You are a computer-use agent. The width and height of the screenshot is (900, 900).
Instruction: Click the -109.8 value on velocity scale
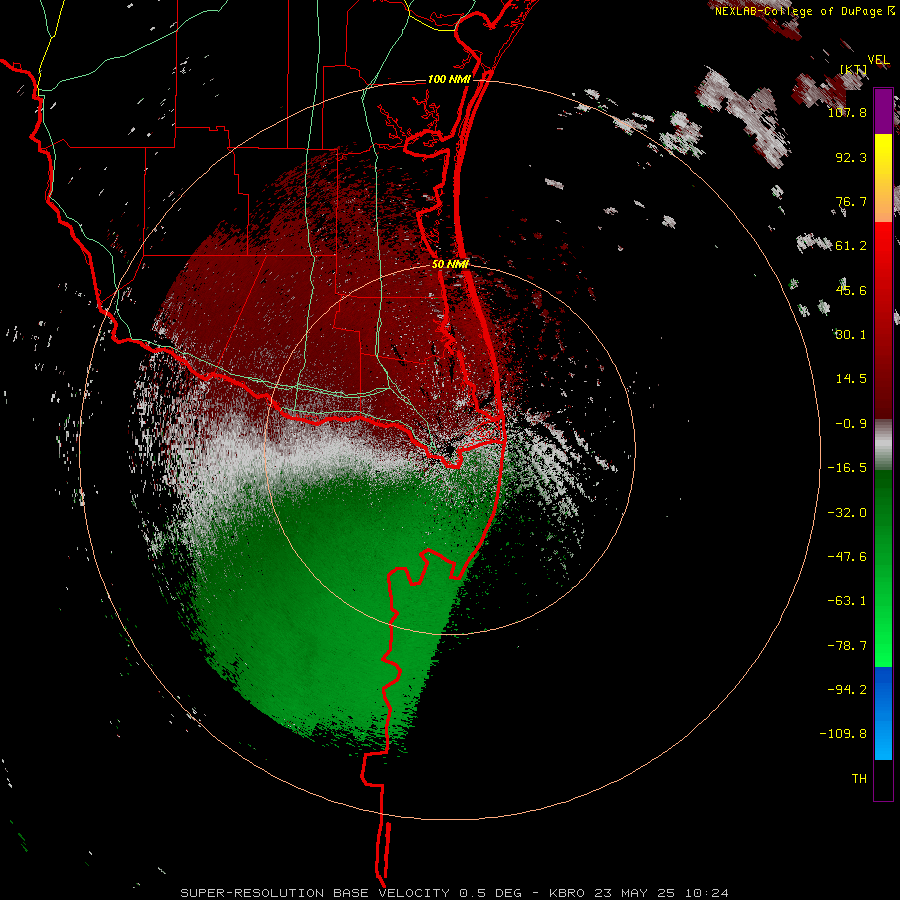tap(843, 734)
